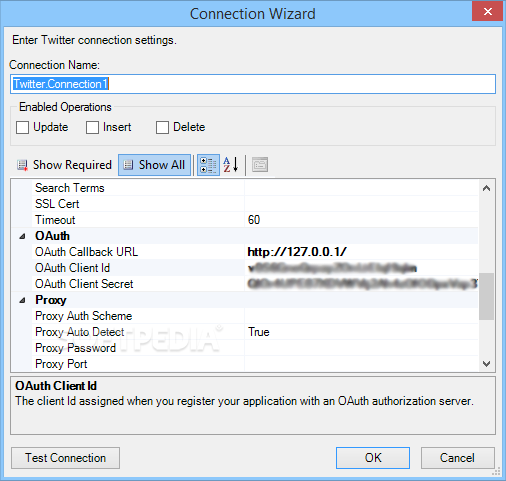Click the Property Pages icon

[x=260, y=165]
